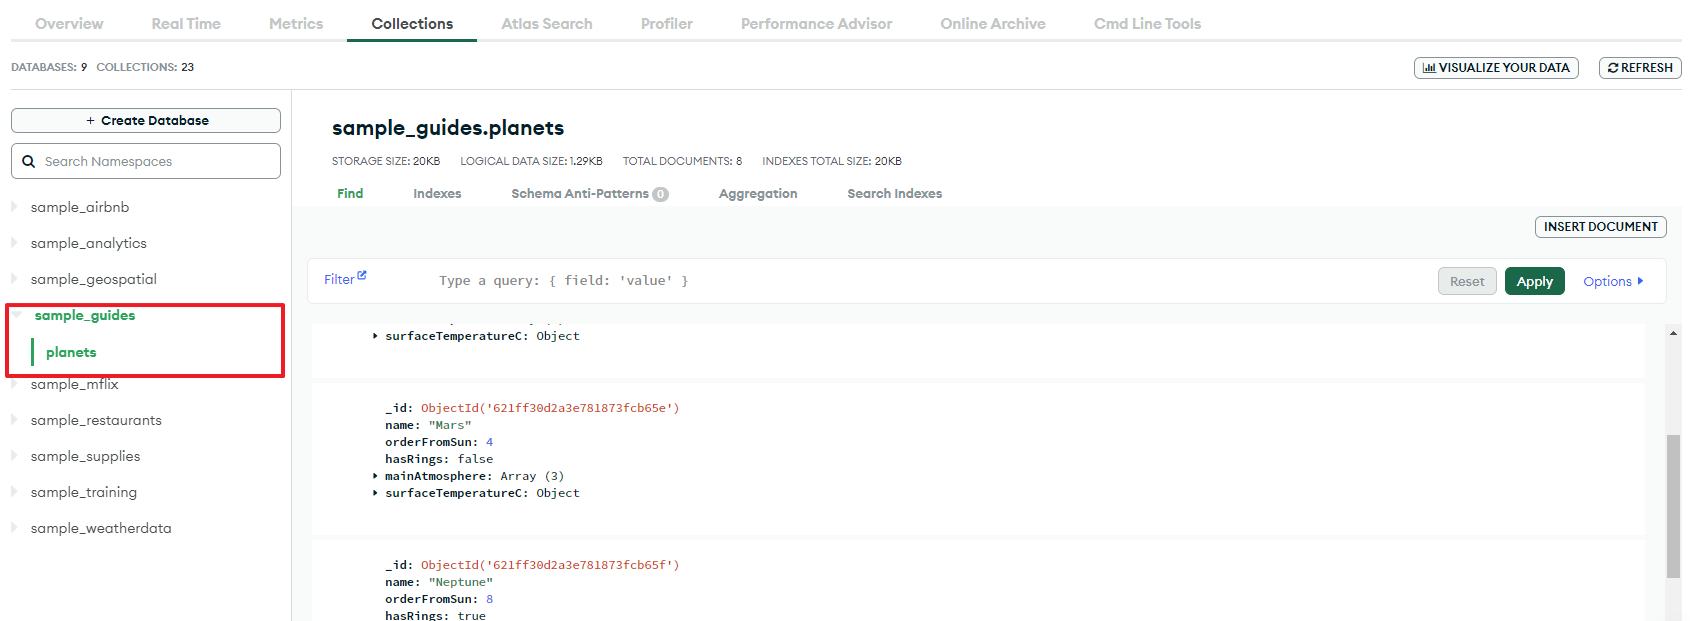The height and width of the screenshot is (621, 1690).
Task: Select the sample_mflix database
Action: 74,384
